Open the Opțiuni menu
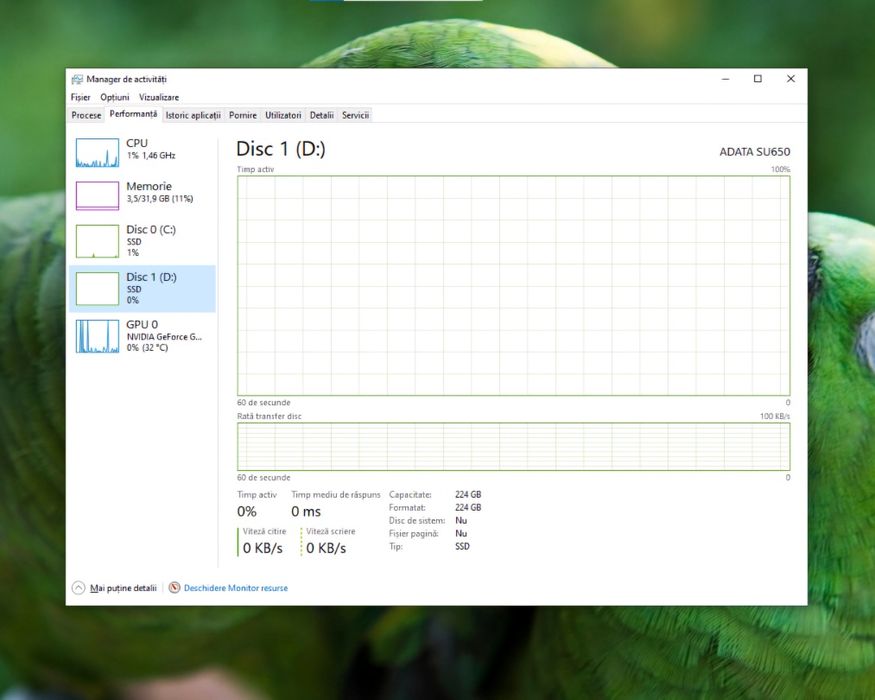This screenshot has width=875, height=700. click(x=114, y=97)
